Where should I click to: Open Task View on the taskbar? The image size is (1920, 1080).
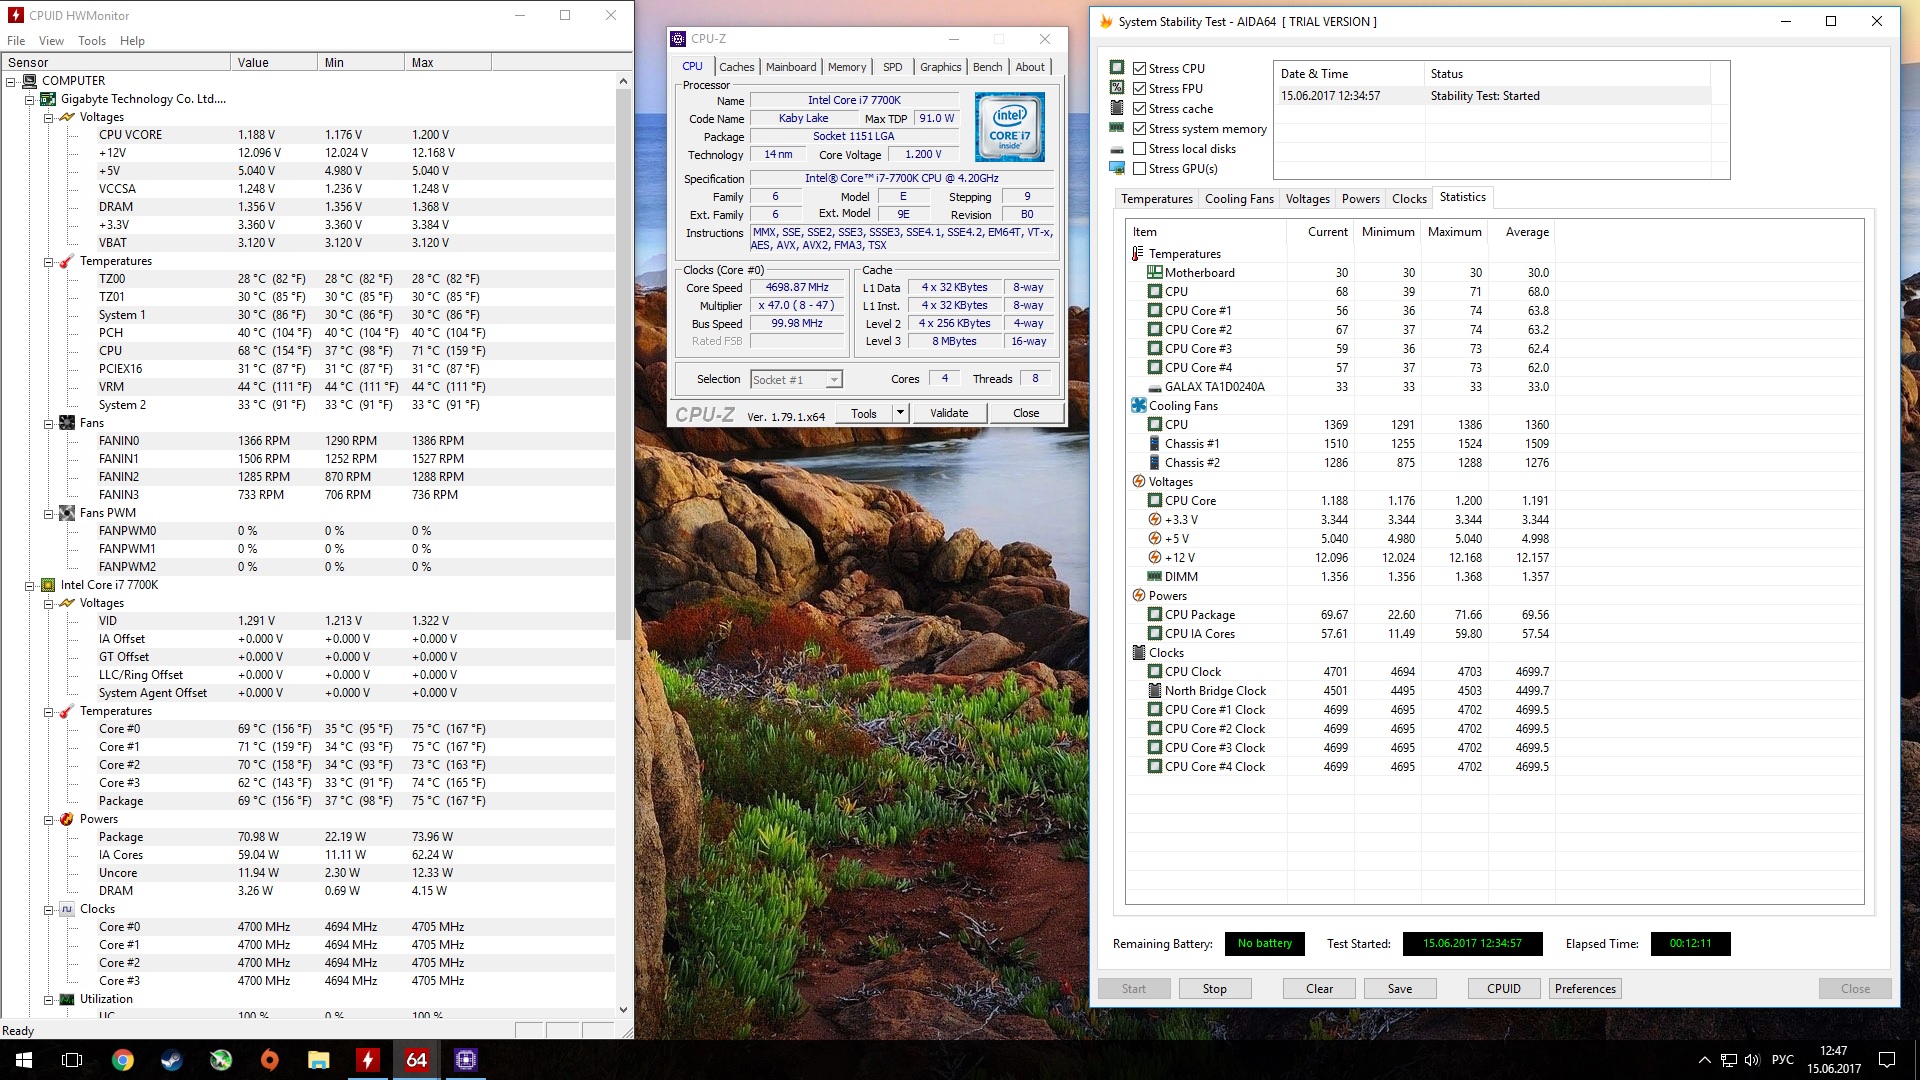[72, 1060]
